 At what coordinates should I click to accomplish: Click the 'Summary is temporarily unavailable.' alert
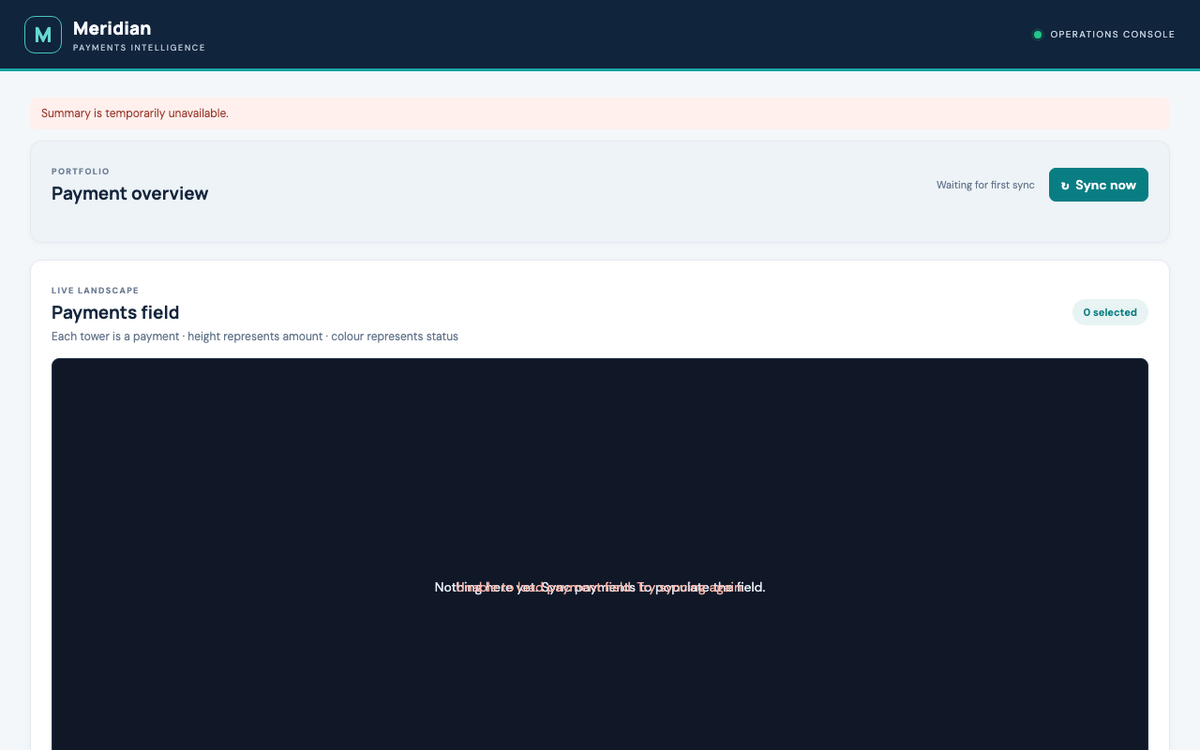coord(599,113)
